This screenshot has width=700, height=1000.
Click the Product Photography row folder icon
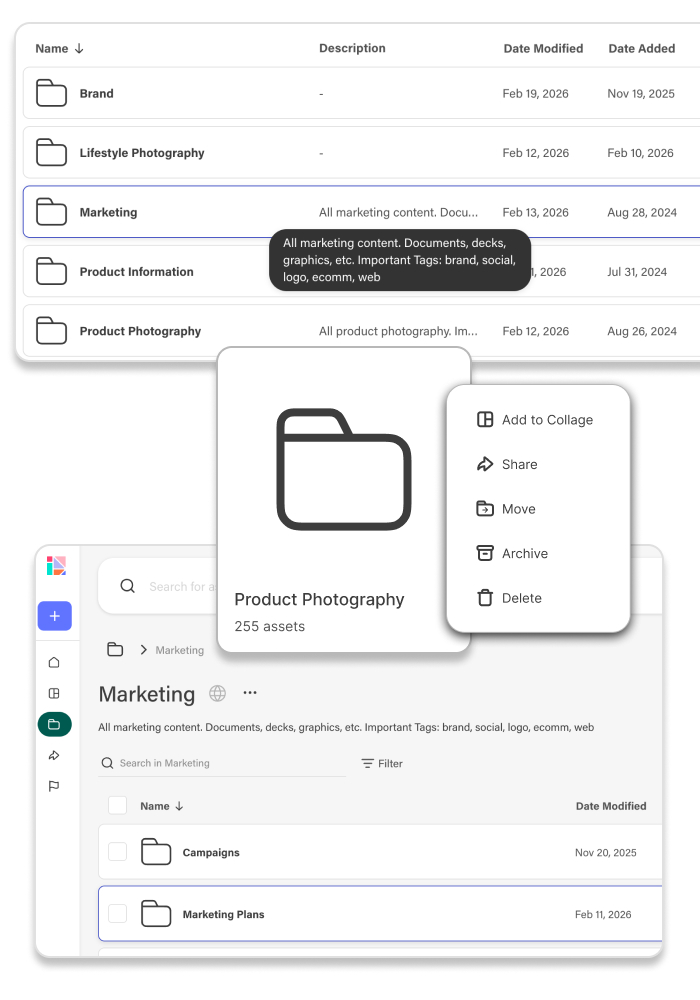pos(51,330)
